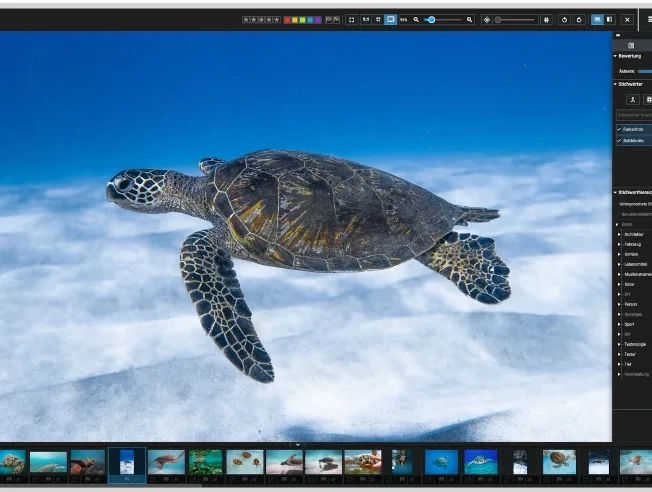Viewport: 652px width, 492px height.
Task: Expand the Technologie keyword node
Action: pyautogui.click(x=619, y=344)
